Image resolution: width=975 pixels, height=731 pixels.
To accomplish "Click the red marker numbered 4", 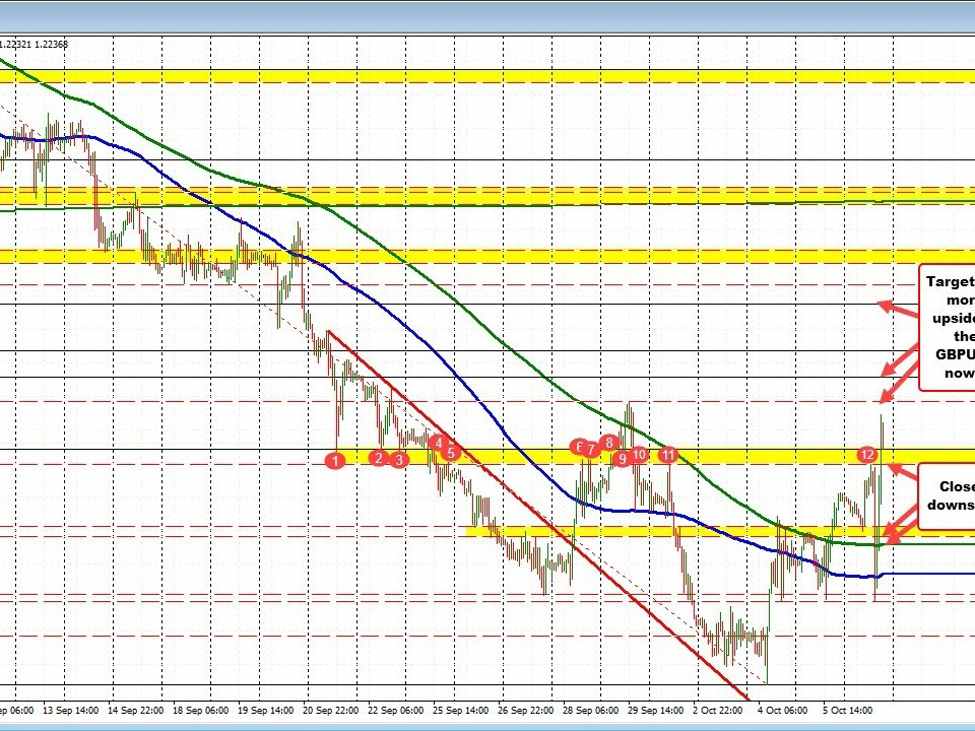I will (437, 441).
